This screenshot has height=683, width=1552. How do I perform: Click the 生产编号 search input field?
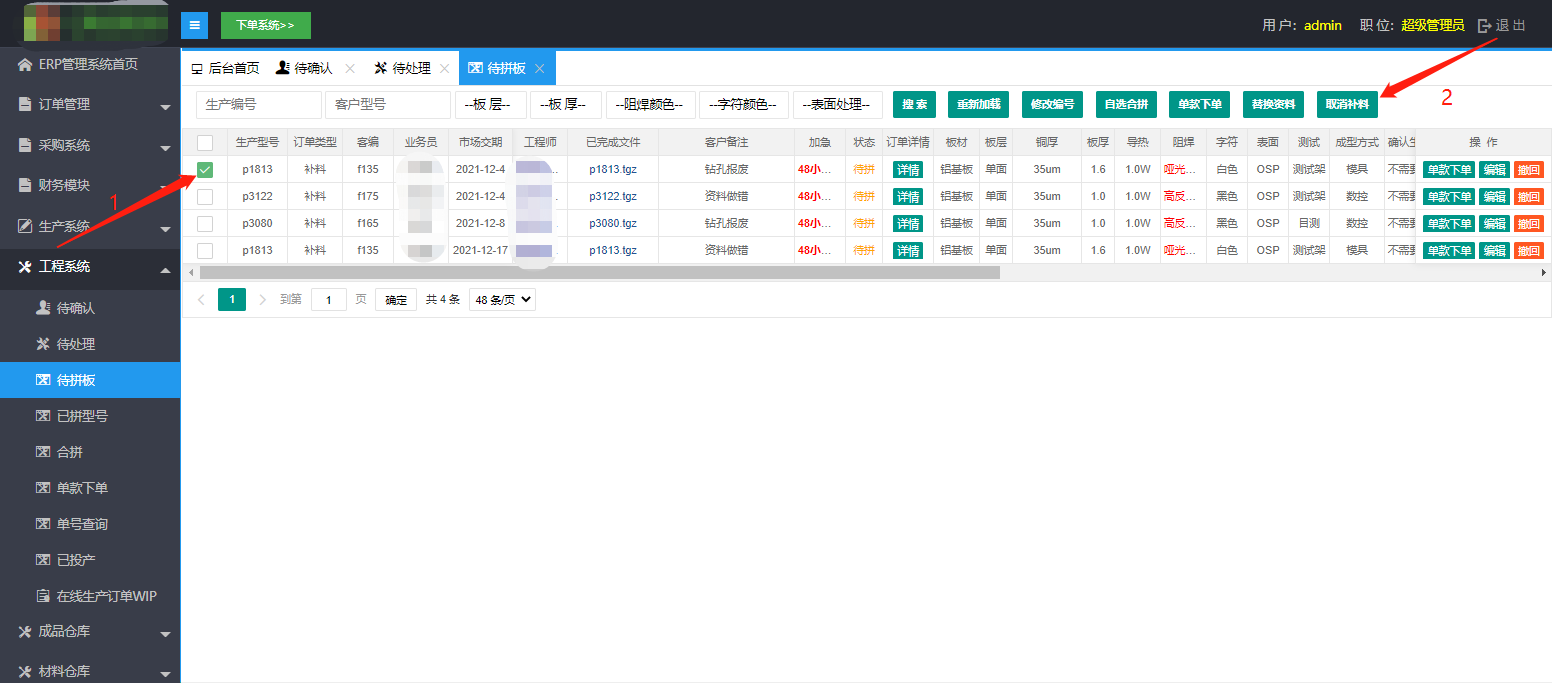259,105
